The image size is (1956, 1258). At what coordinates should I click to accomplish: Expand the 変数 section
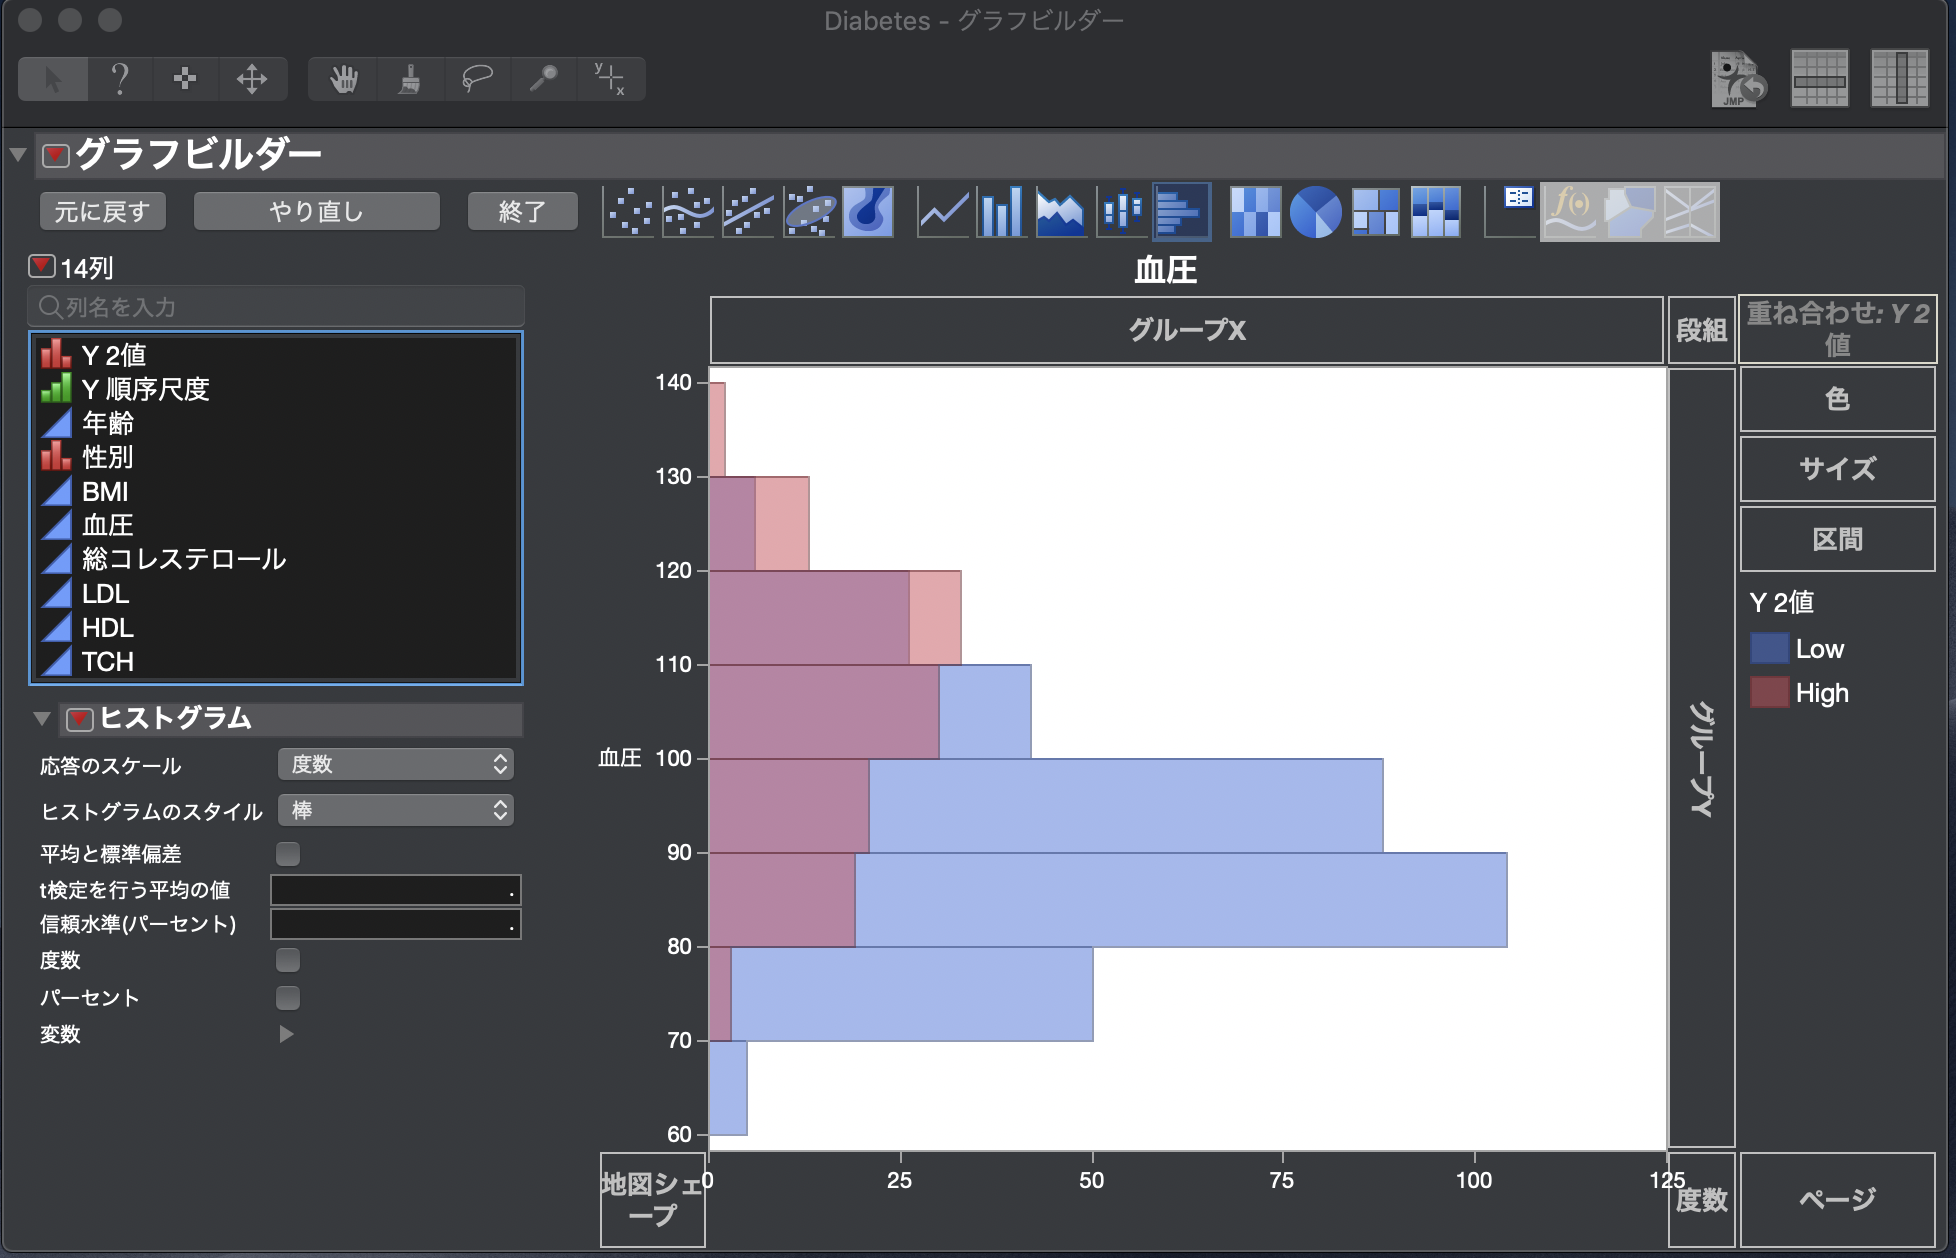tap(286, 1034)
